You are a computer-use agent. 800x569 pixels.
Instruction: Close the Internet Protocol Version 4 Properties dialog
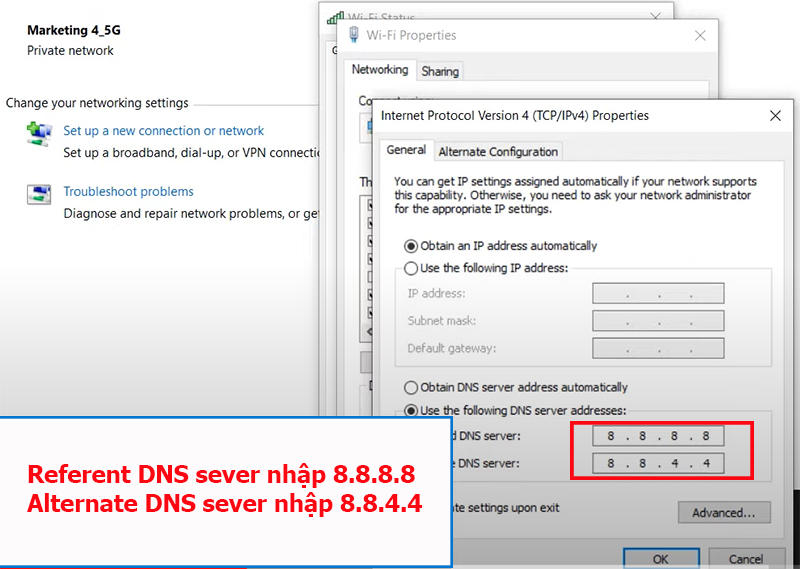[x=775, y=116]
